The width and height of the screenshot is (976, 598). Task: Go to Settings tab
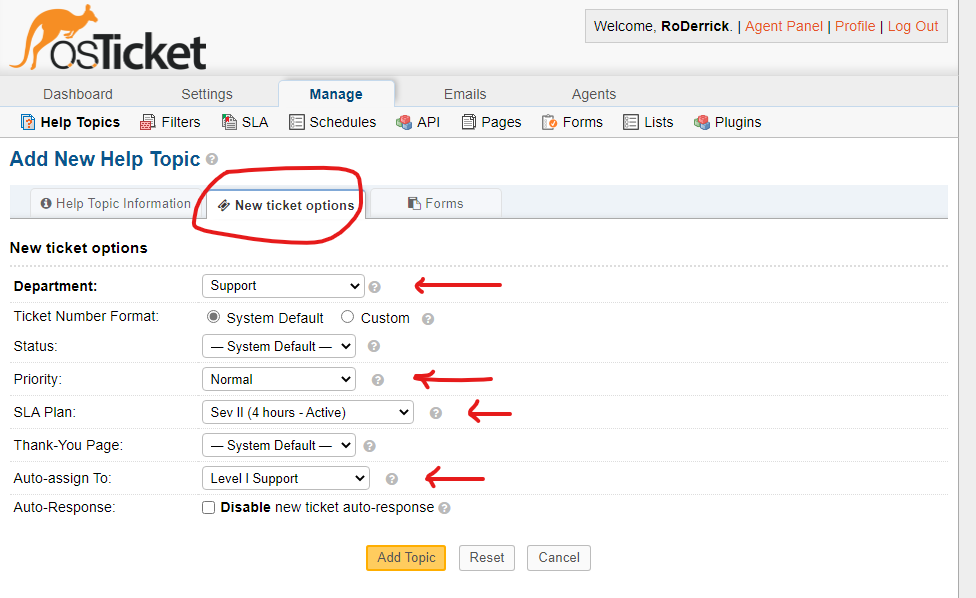coord(207,94)
